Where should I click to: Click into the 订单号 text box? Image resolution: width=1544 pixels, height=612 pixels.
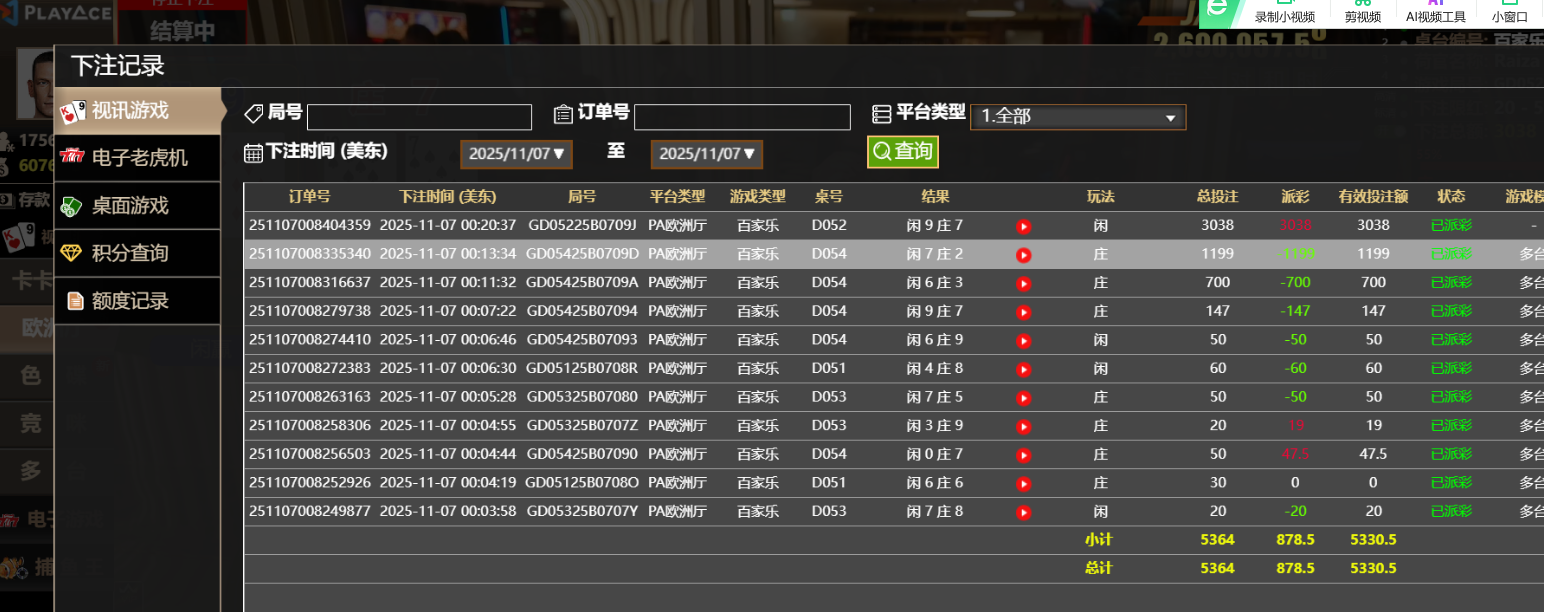tap(742, 117)
